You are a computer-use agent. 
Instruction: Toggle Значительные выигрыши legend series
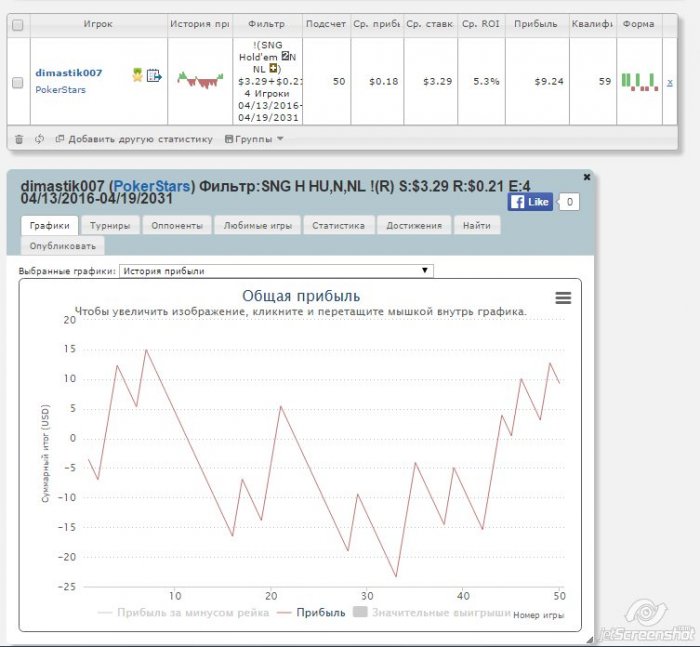(x=432, y=612)
